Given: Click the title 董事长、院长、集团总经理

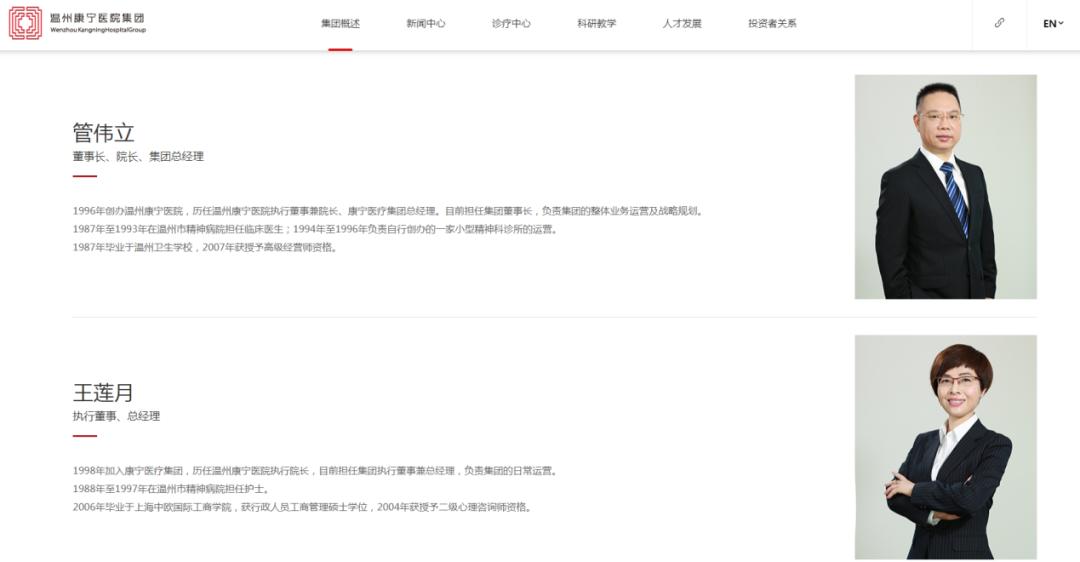Looking at the screenshot, I should 138,156.
